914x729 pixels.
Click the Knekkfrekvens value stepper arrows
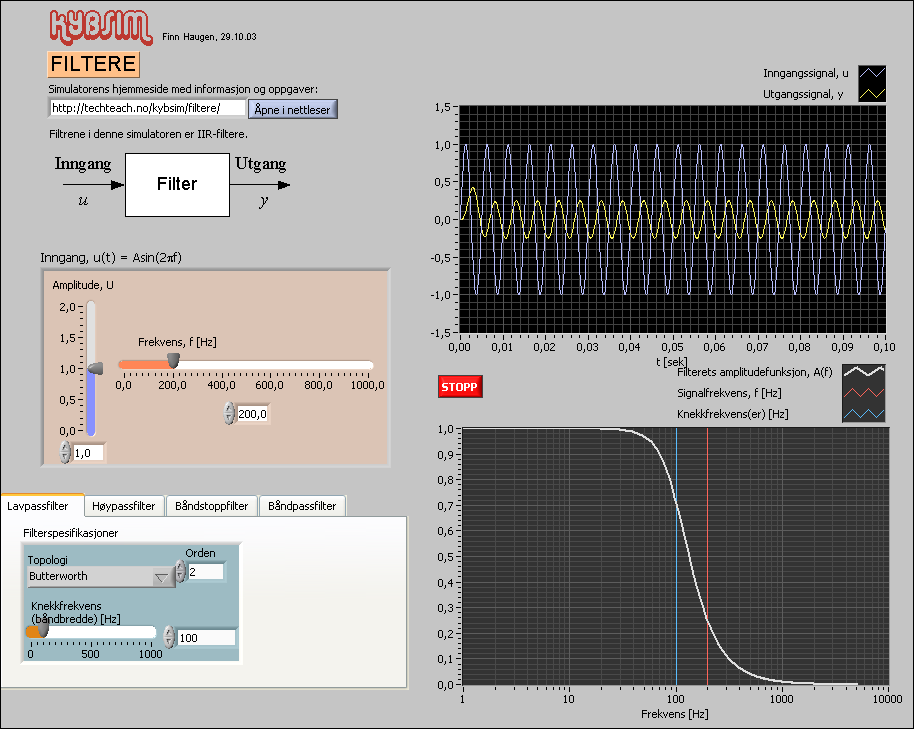click(170, 637)
